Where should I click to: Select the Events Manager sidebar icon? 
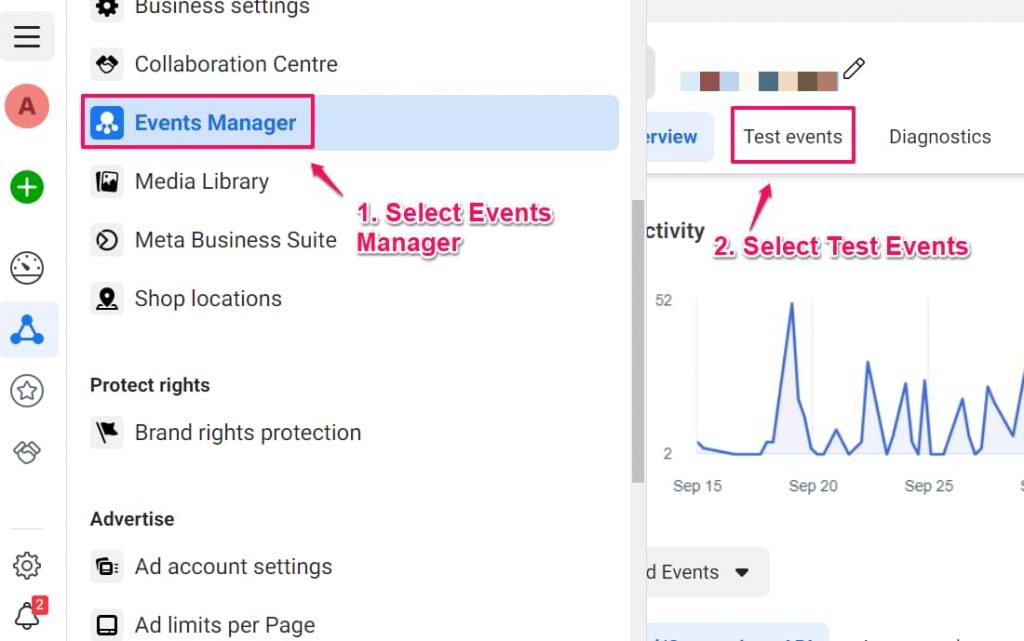coord(27,329)
